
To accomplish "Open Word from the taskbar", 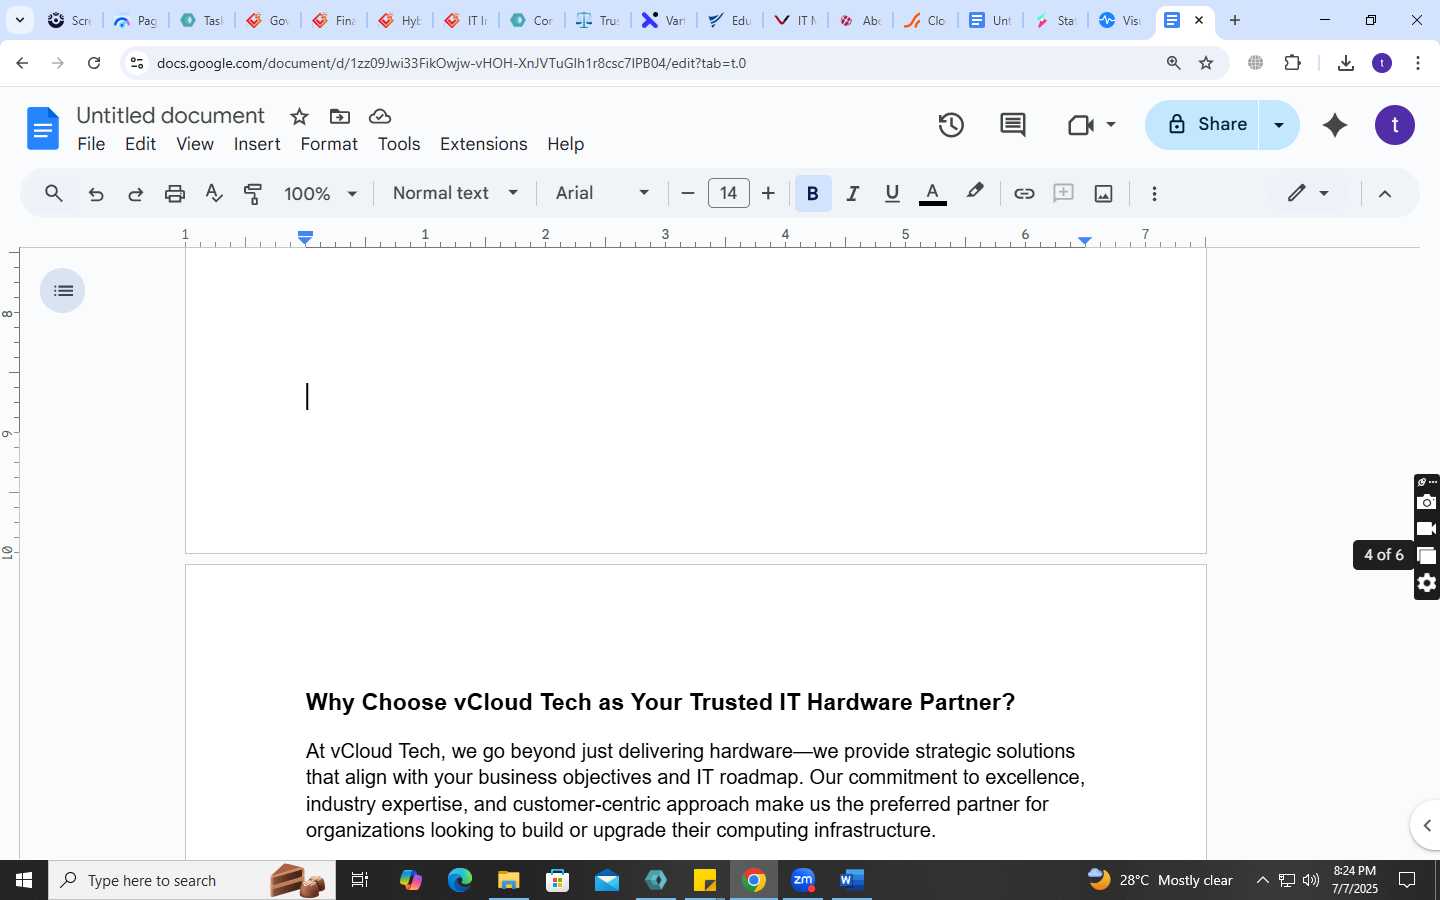I will (851, 880).
